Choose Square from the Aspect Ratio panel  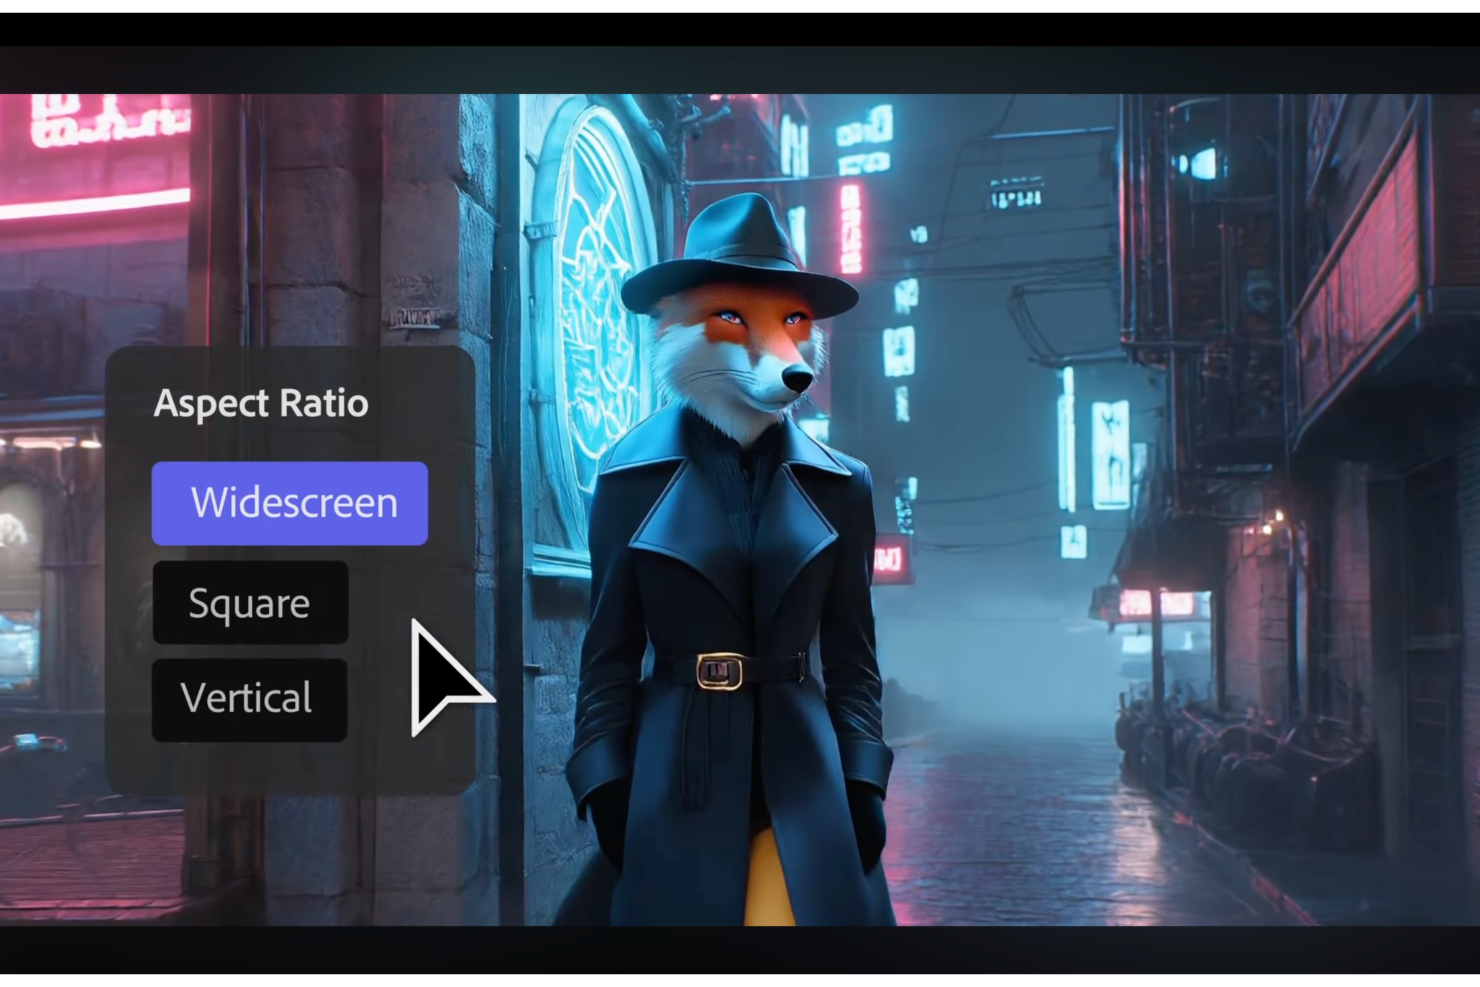click(x=250, y=603)
